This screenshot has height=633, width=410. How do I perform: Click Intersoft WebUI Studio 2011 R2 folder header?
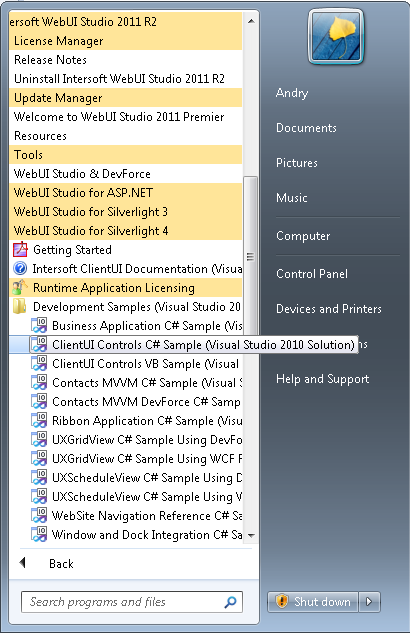[126, 22]
